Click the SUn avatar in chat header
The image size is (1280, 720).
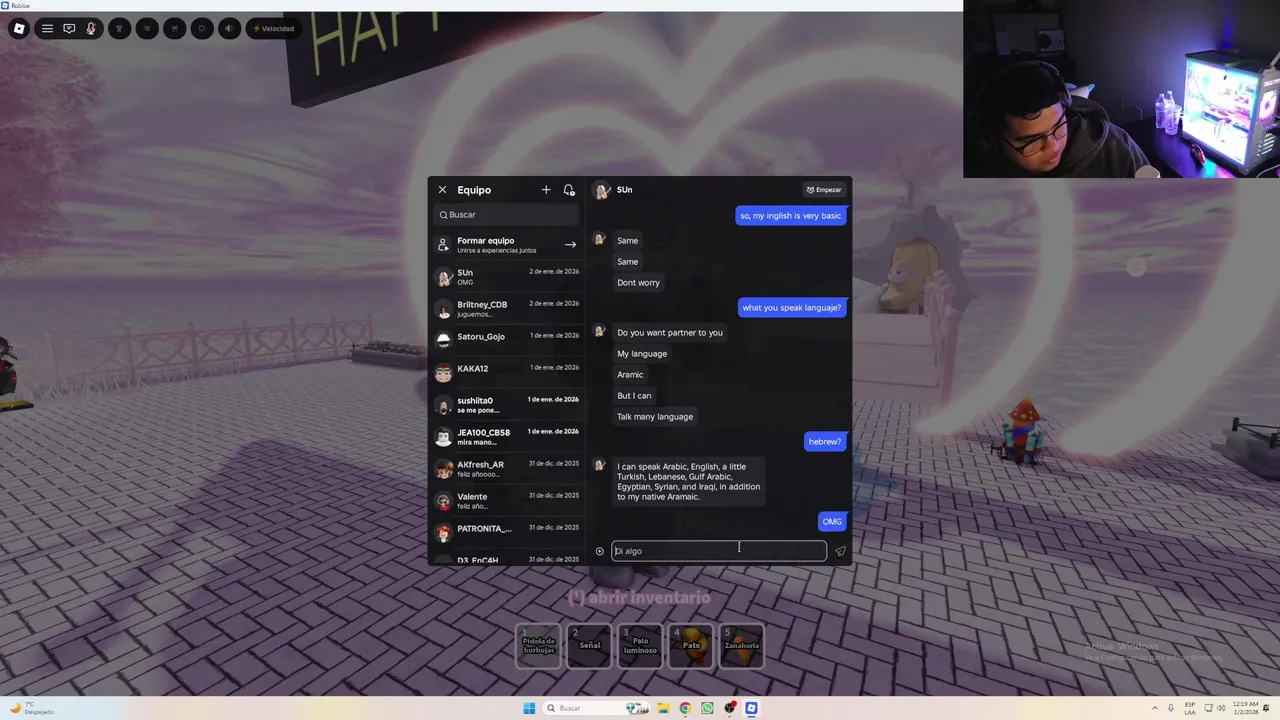click(602, 190)
